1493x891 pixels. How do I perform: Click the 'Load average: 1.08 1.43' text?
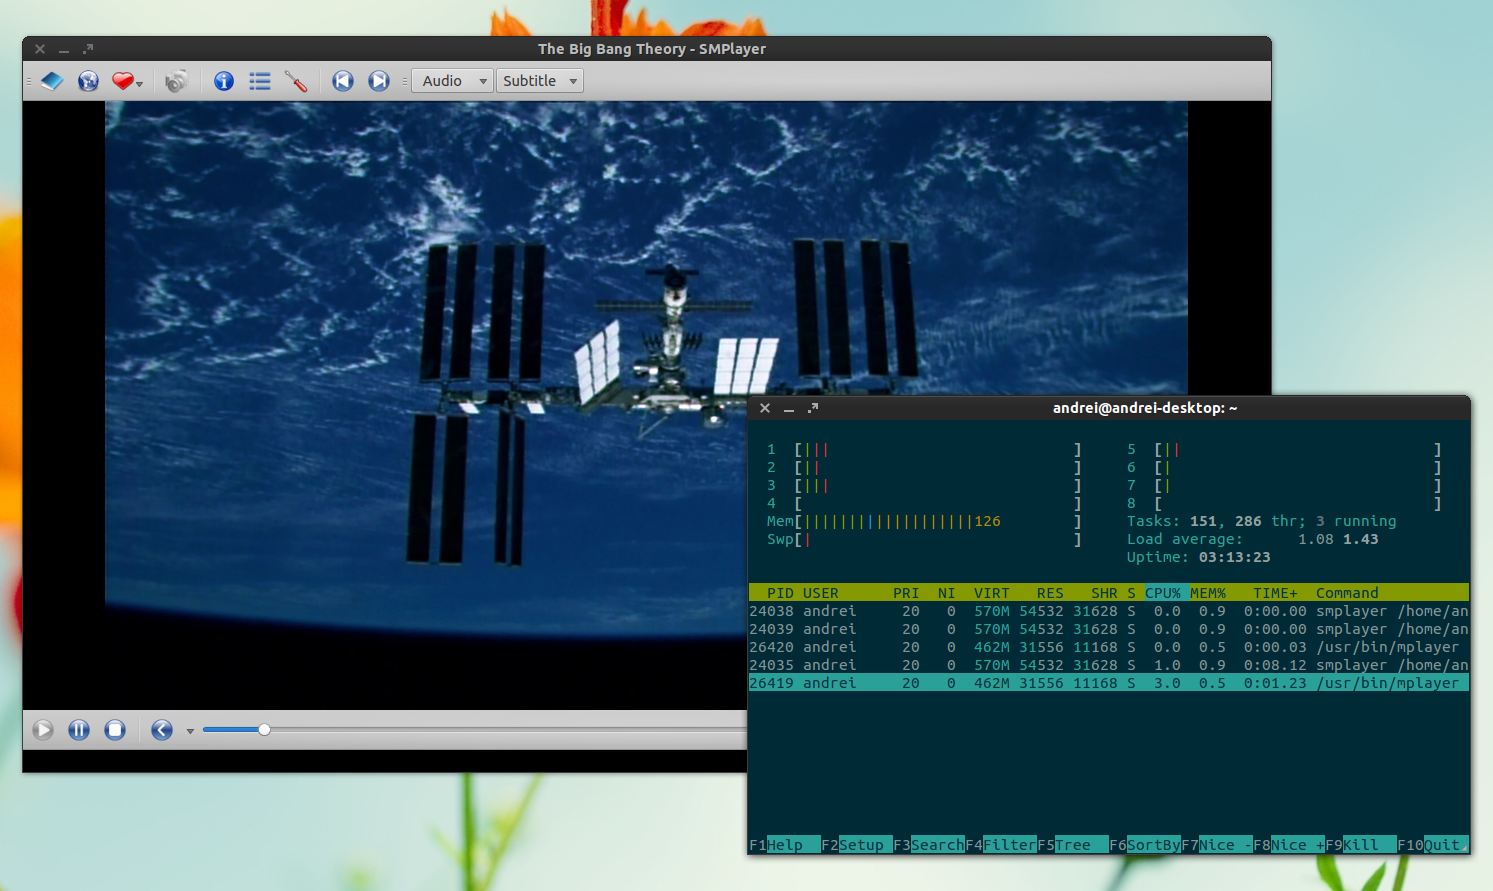[x=1253, y=539]
